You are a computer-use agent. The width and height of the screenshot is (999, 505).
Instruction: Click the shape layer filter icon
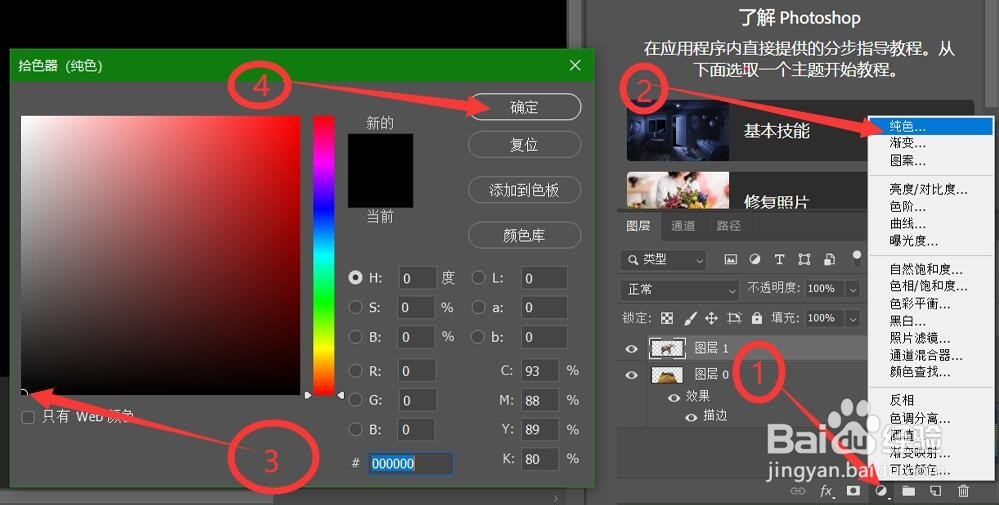tap(804, 259)
